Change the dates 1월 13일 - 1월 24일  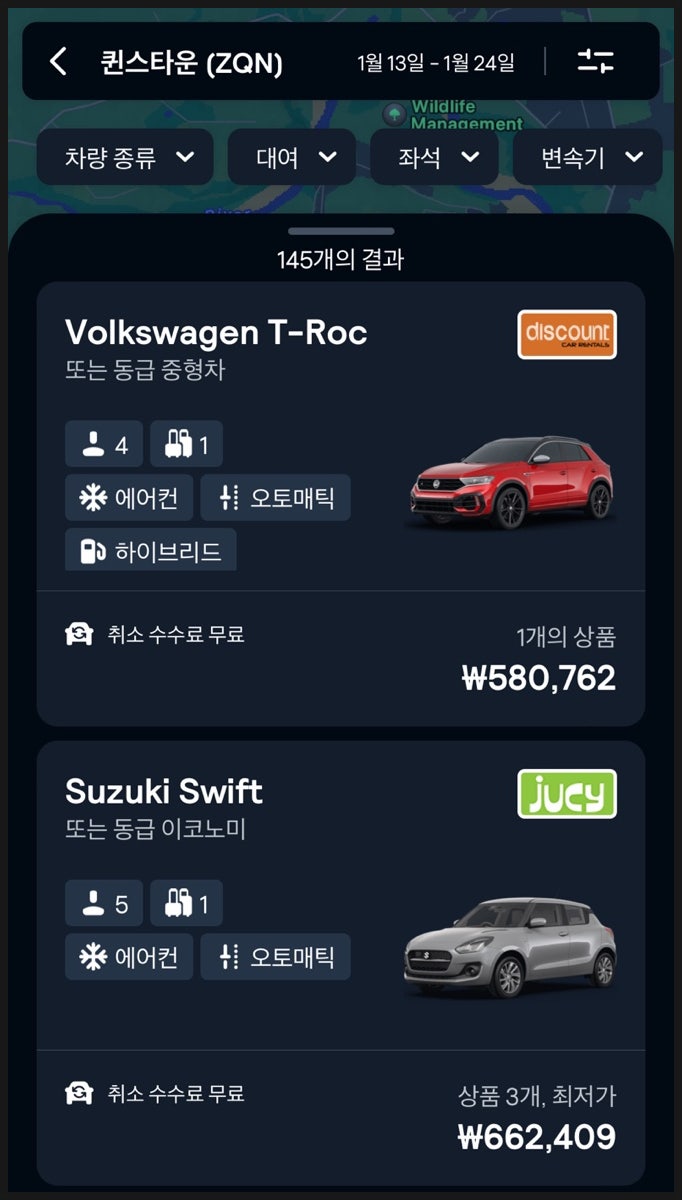coord(436,63)
